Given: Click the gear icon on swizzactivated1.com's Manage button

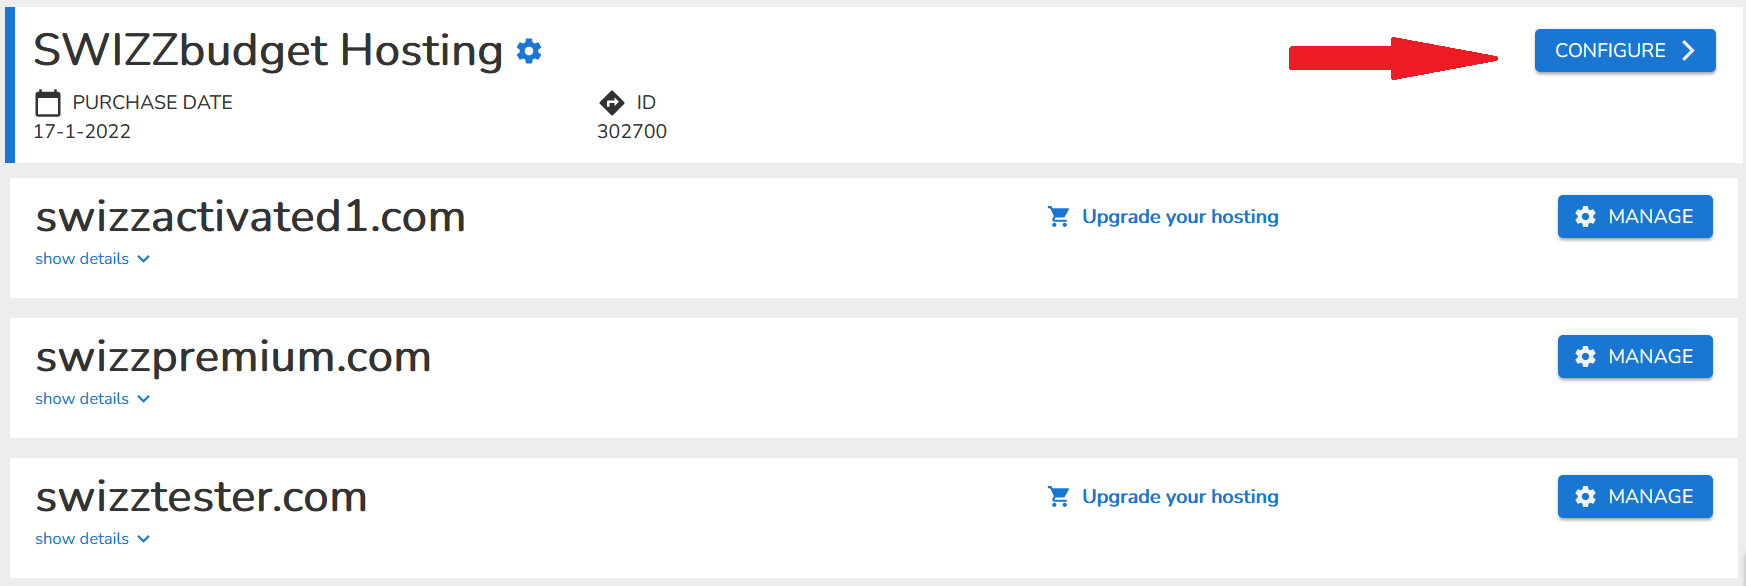Looking at the screenshot, I should tap(1585, 217).
